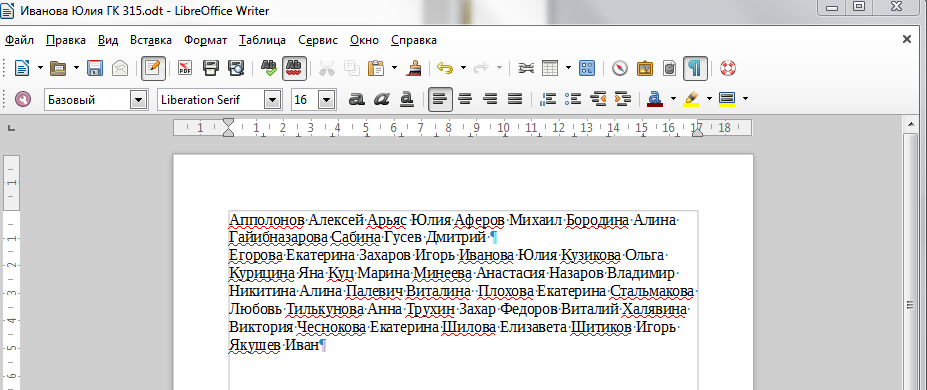Toggle italic text formatting
Viewport: 927px width, 390px height.
pyautogui.click(x=381, y=99)
